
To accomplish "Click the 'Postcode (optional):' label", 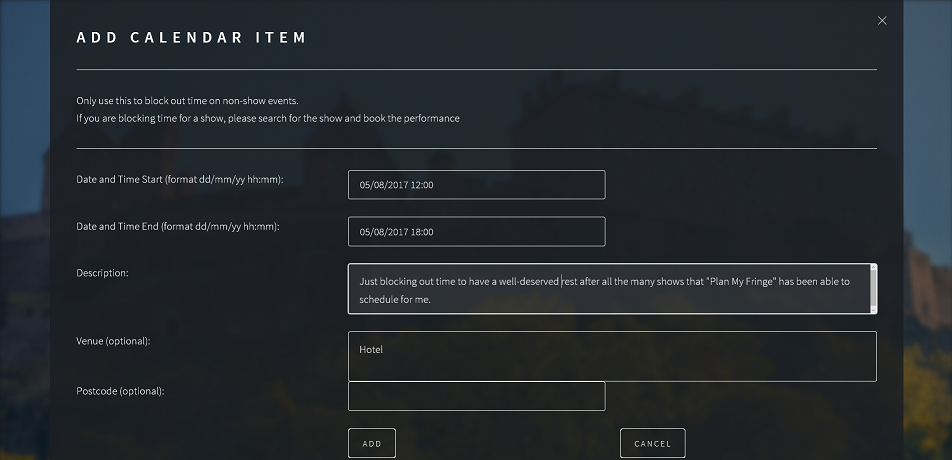I will tap(120, 391).
